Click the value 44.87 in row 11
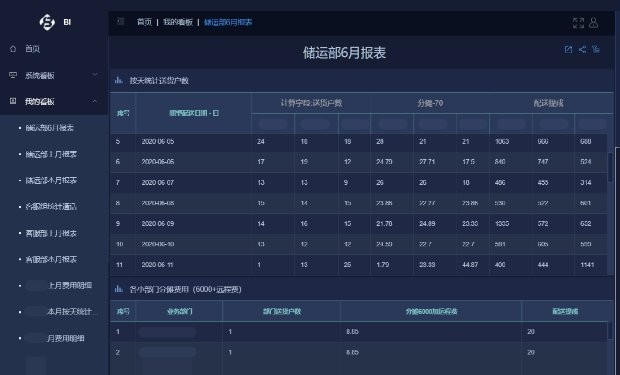Screen dimensions: 620x375 pyautogui.click(x=470, y=265)
